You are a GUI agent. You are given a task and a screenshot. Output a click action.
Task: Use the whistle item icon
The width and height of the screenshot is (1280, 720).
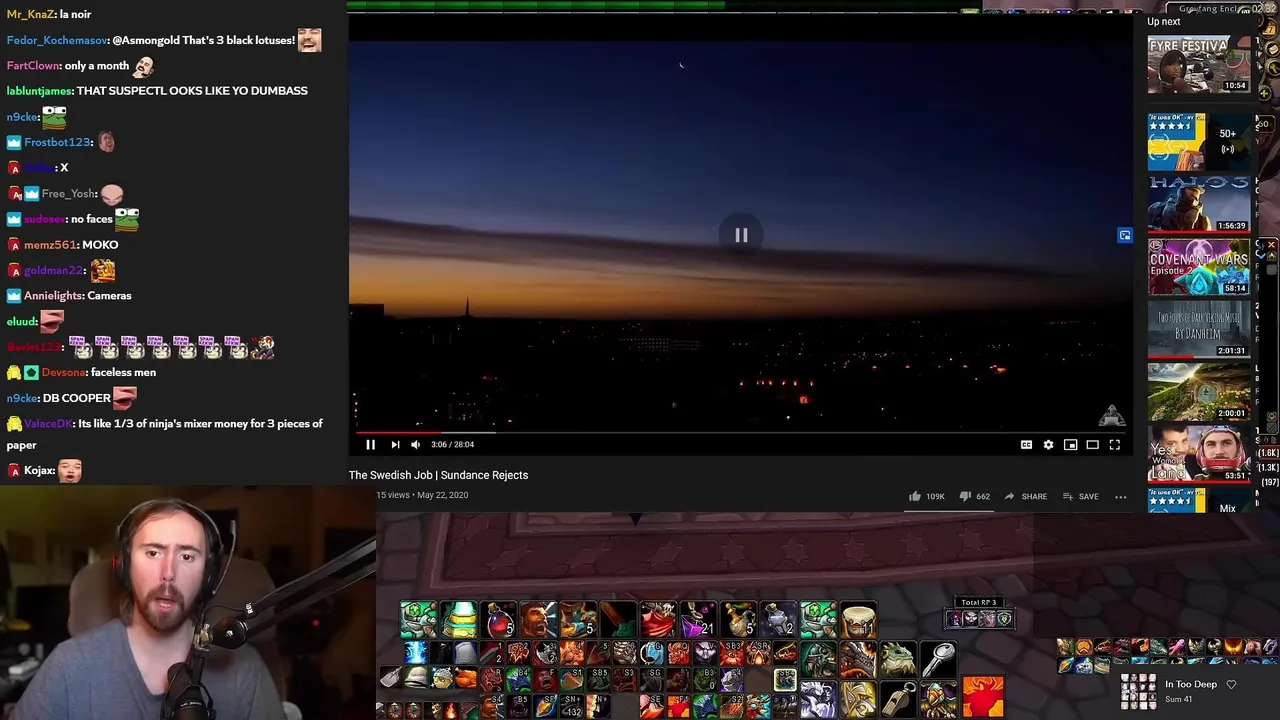pyautogui.click(x=898, y=699)
